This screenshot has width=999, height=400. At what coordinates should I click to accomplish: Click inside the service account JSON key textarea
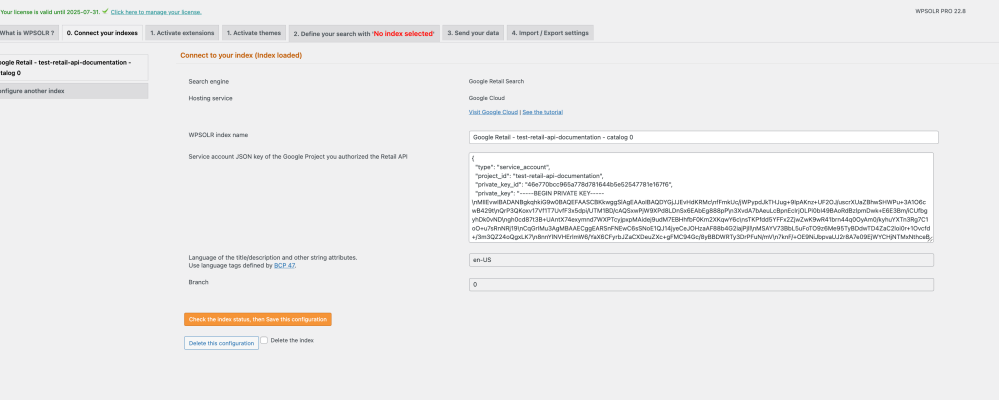tap(701, 197)
